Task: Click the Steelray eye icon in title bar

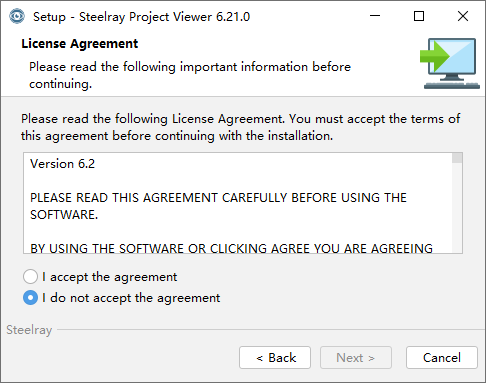Action: coord(17,16)
